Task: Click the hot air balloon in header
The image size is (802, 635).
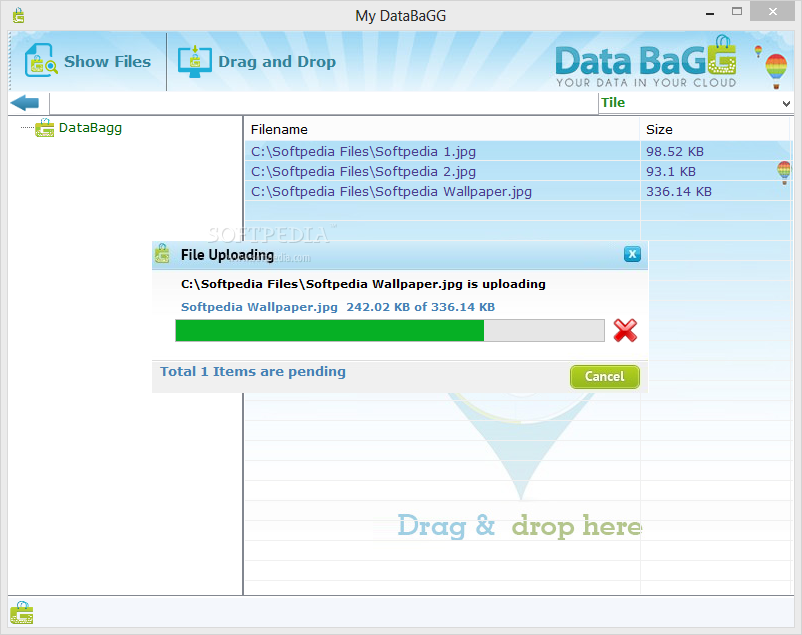Action: (x=775, y=71)
